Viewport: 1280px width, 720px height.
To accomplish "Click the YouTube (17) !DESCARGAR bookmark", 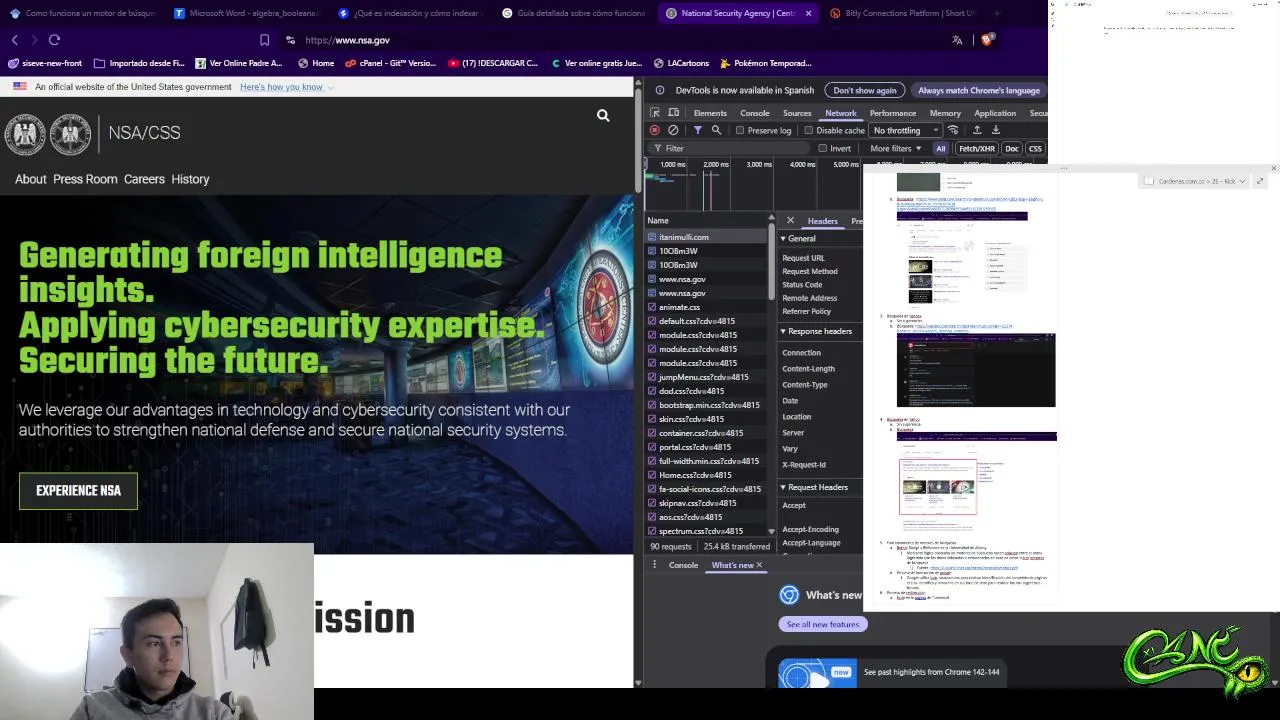I will click(493, 63).
